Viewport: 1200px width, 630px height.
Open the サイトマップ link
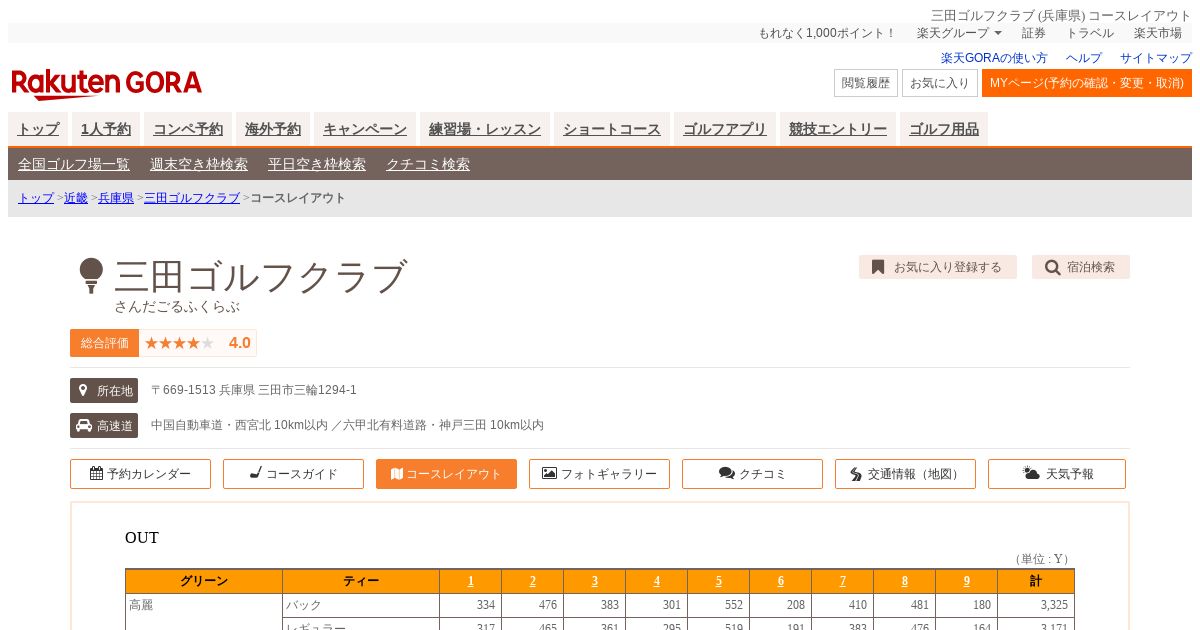pyautogui.click(x=1156, y=58)
